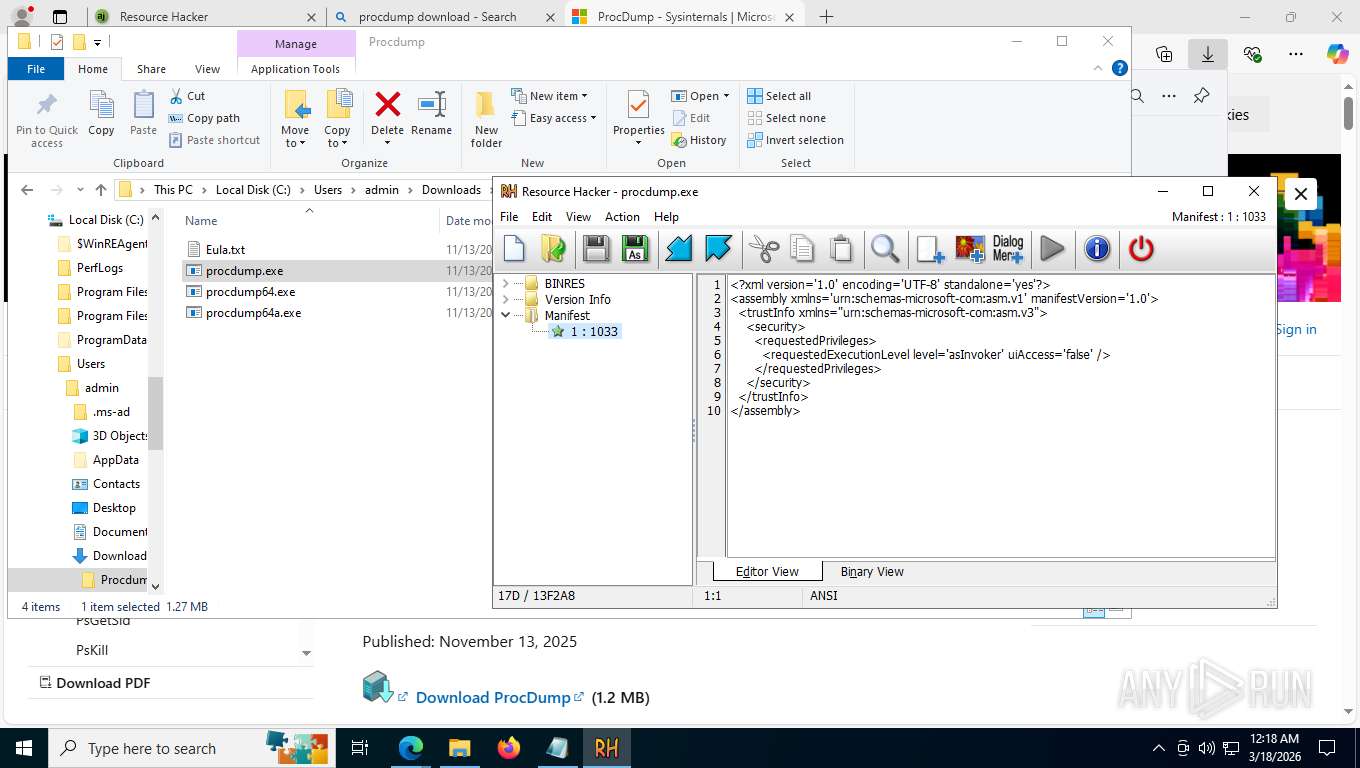Open New item dropdown

pos(549,96)
